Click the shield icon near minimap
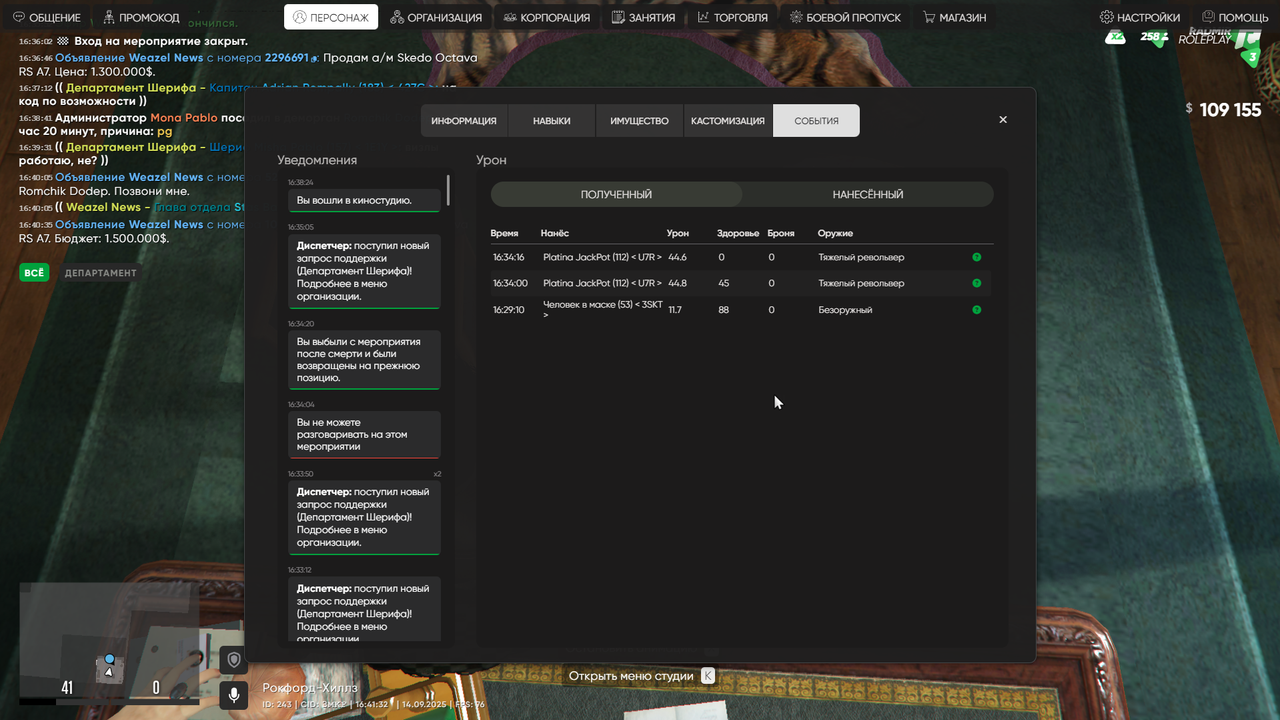 (234, 660)
